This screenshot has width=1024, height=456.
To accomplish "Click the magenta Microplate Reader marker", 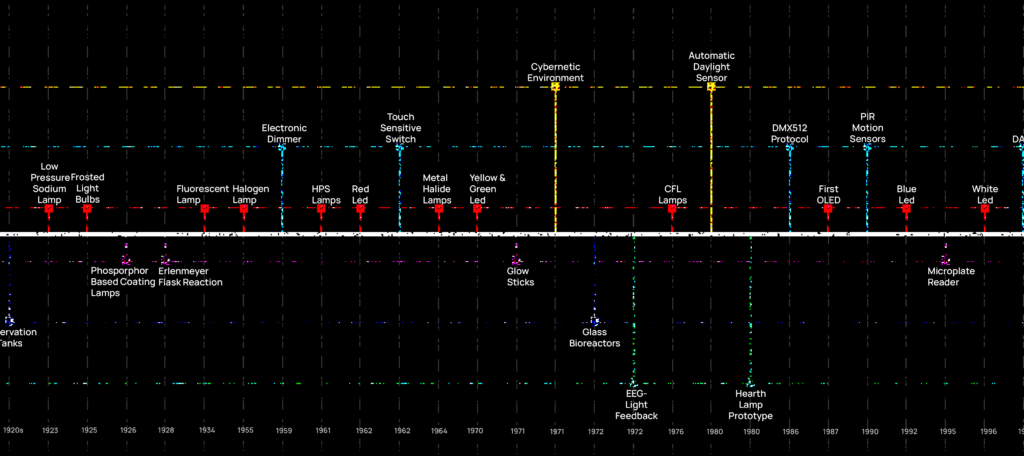I will coord(946,246).
